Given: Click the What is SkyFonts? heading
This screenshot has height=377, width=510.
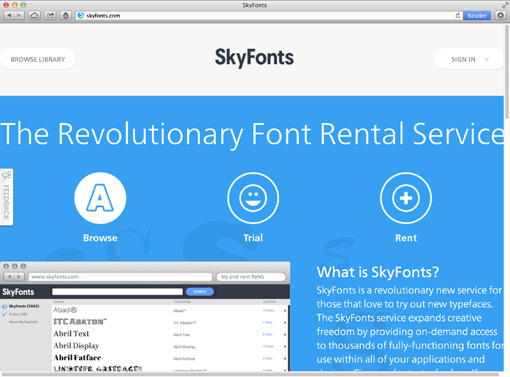Looking at the screenshot, I should pos(378,272).
